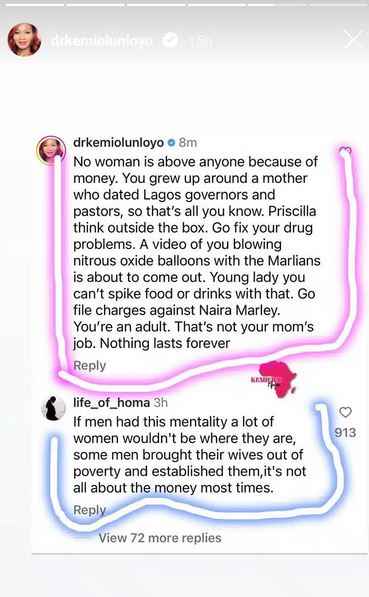Open the life_of_homa username link

click(111, 403)
